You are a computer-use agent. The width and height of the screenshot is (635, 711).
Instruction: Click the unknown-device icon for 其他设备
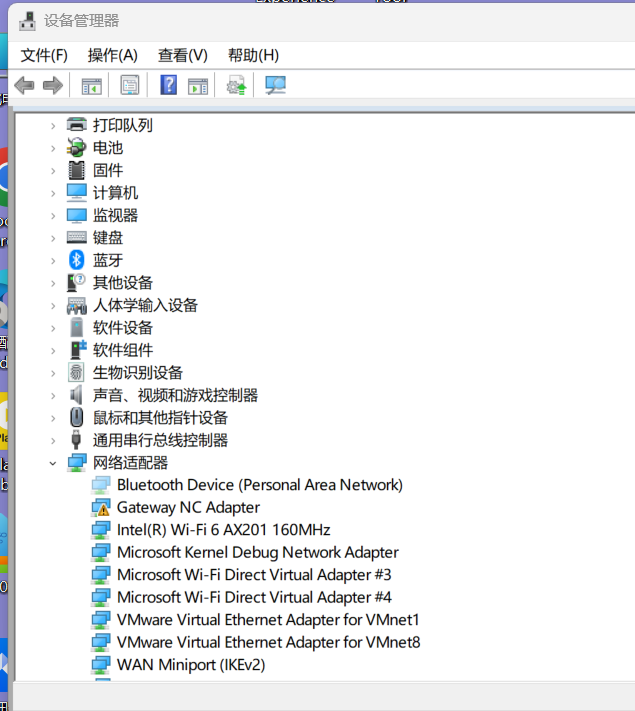point(77,282)
